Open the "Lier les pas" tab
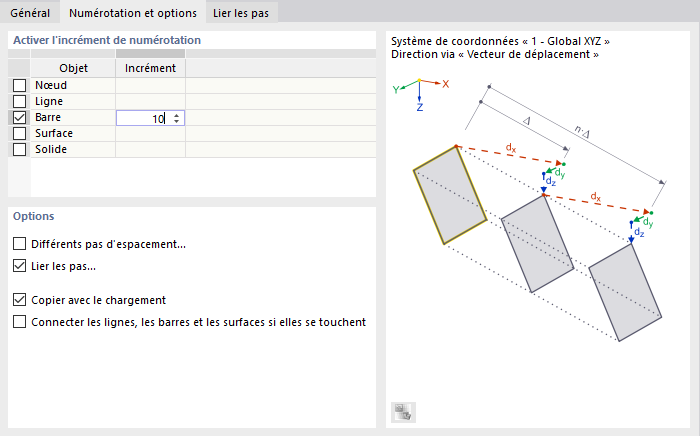Image resolution: width=700 pixels, height=436 pixels. [x=241, y=13]
